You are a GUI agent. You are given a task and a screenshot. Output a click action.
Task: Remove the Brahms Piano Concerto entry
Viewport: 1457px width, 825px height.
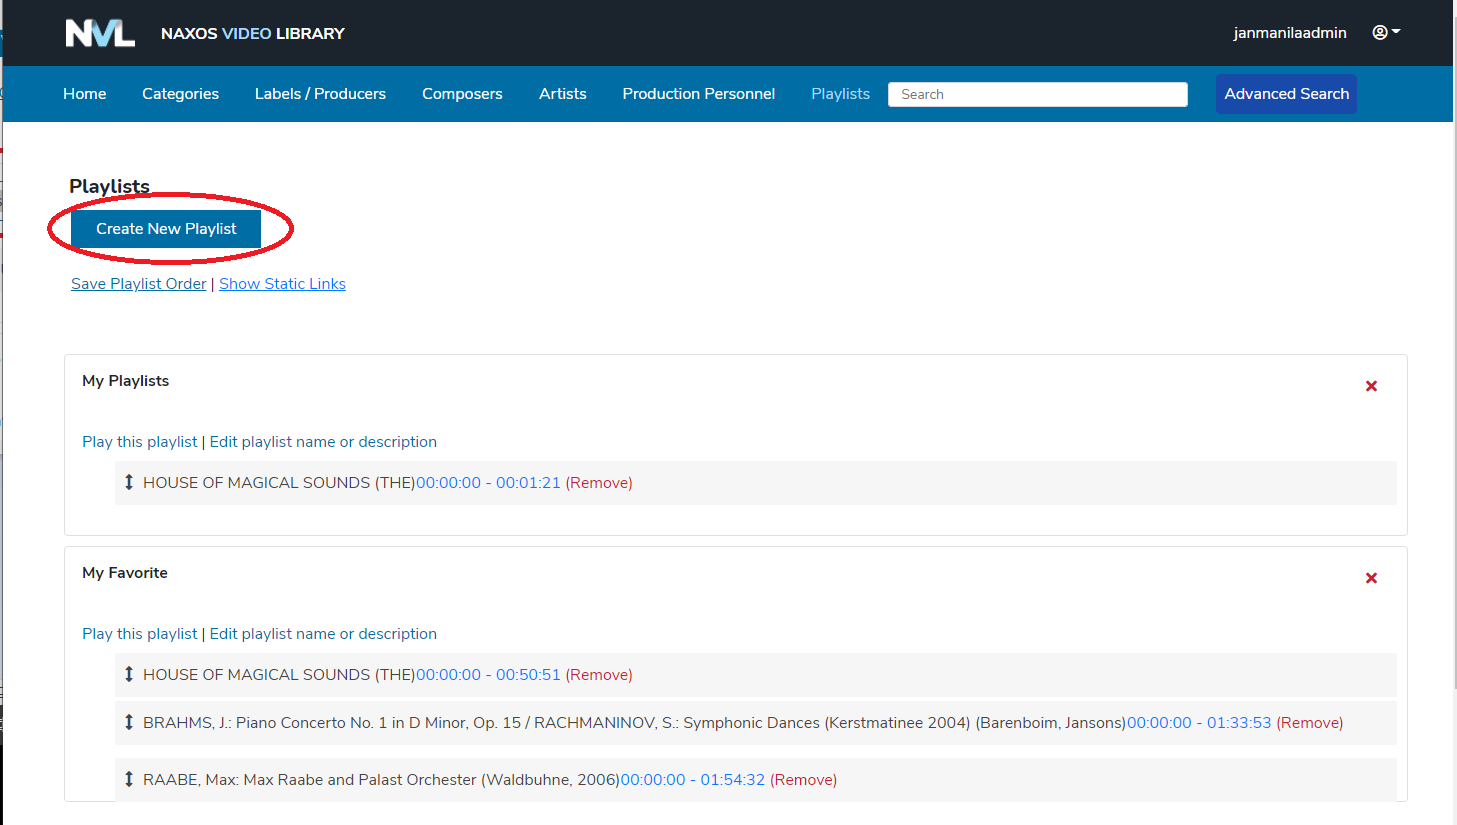click(x=1310, y=723)
